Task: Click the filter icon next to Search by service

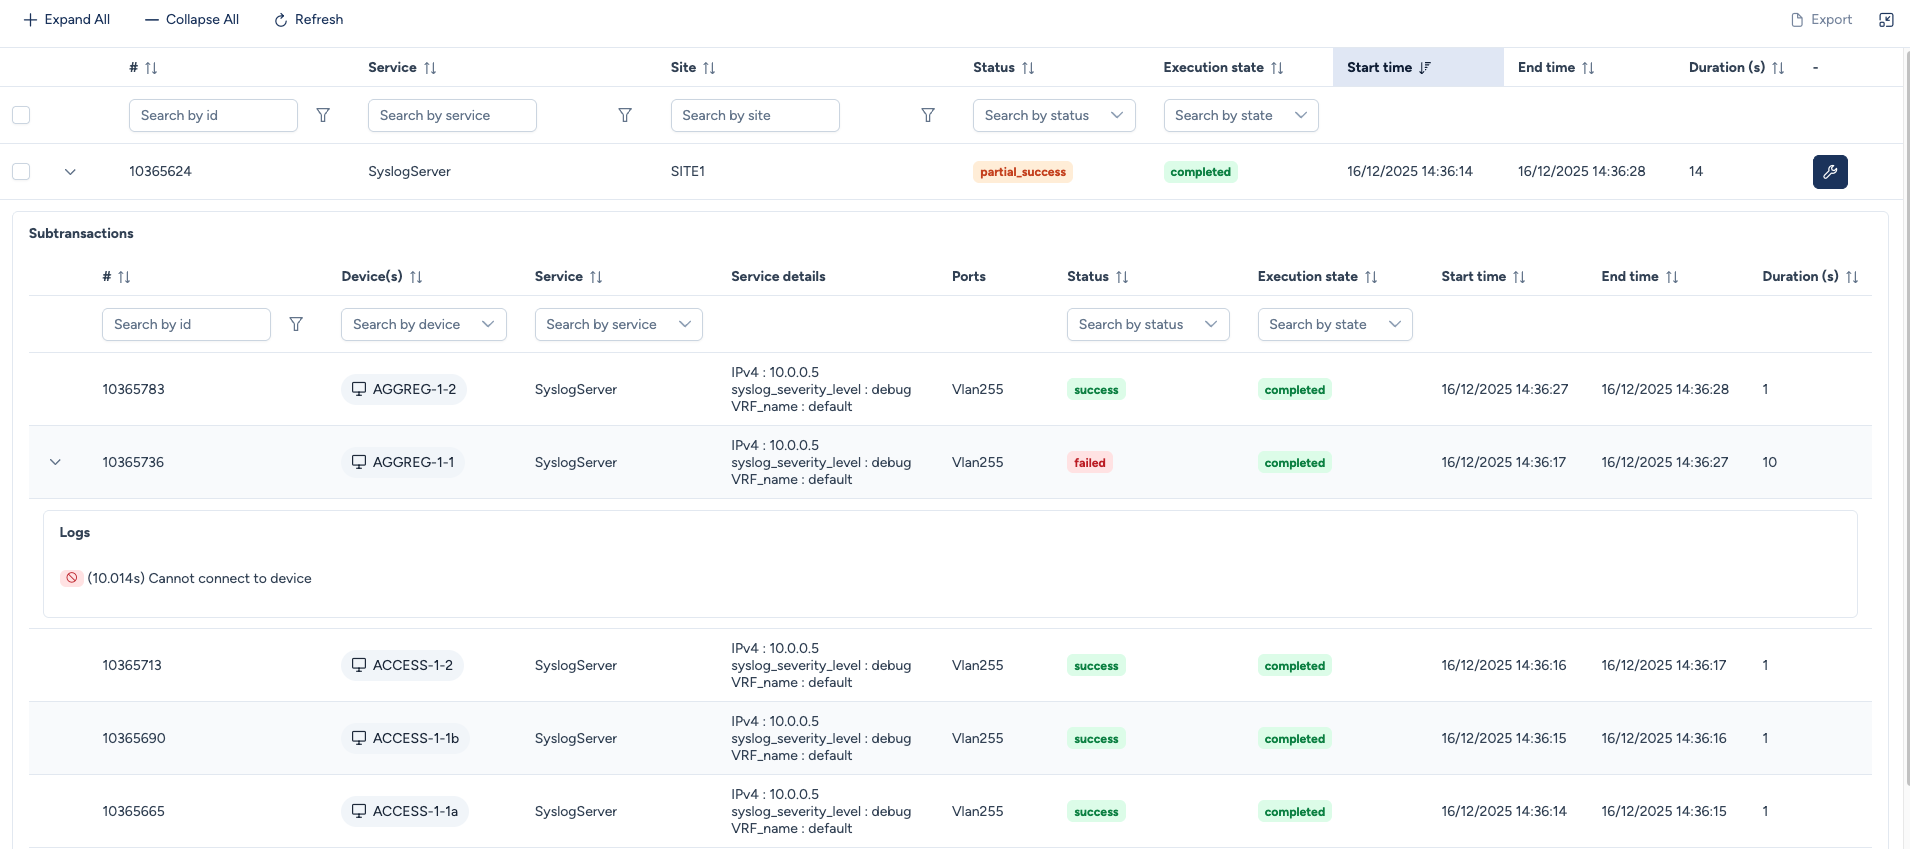Action: pyautogui.click(x=625, y=115)
